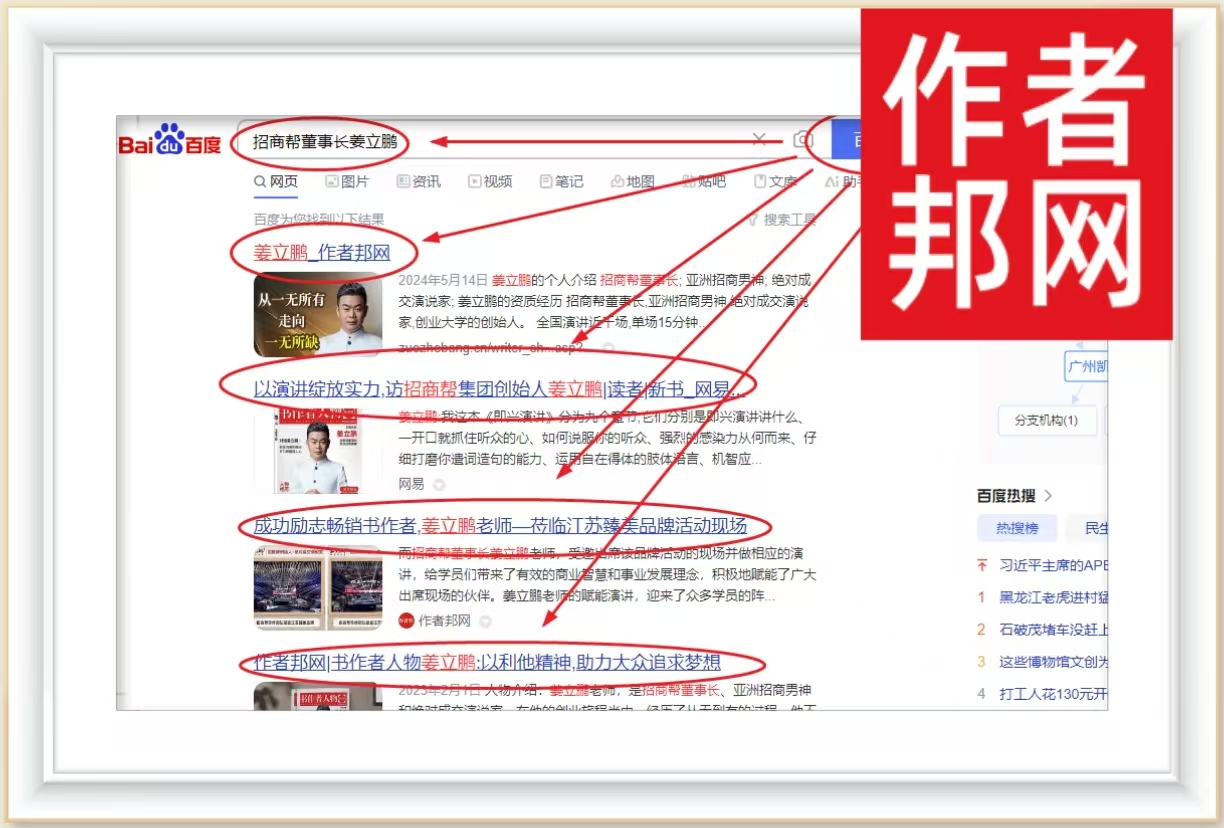Open the 视频 tab
Viewport: 1224px width, 828px height.
point(490,181)
